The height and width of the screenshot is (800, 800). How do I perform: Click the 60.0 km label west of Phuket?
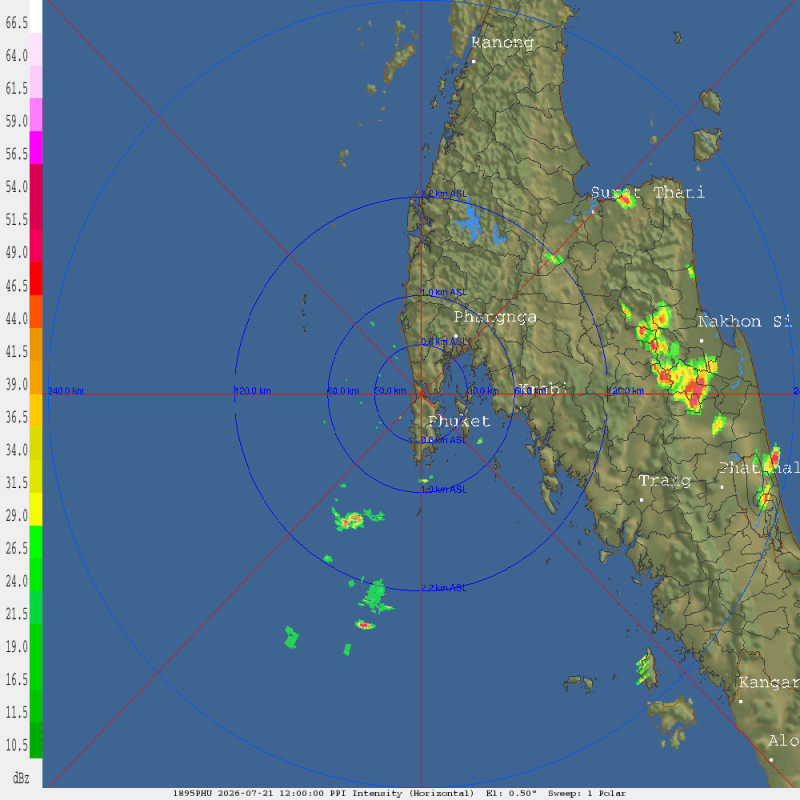tap(343, 391)
